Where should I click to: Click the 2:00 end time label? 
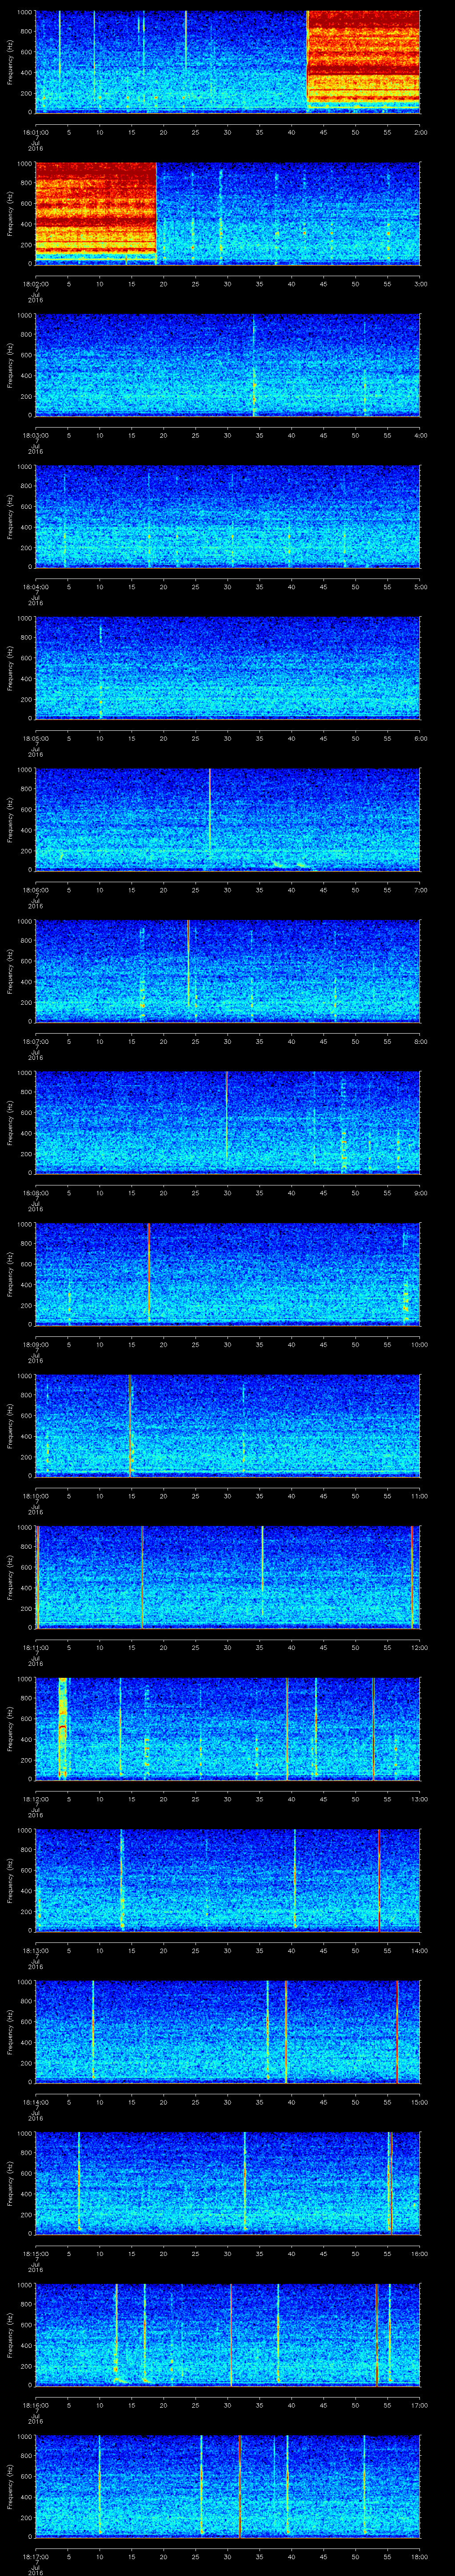pos(420,132)
